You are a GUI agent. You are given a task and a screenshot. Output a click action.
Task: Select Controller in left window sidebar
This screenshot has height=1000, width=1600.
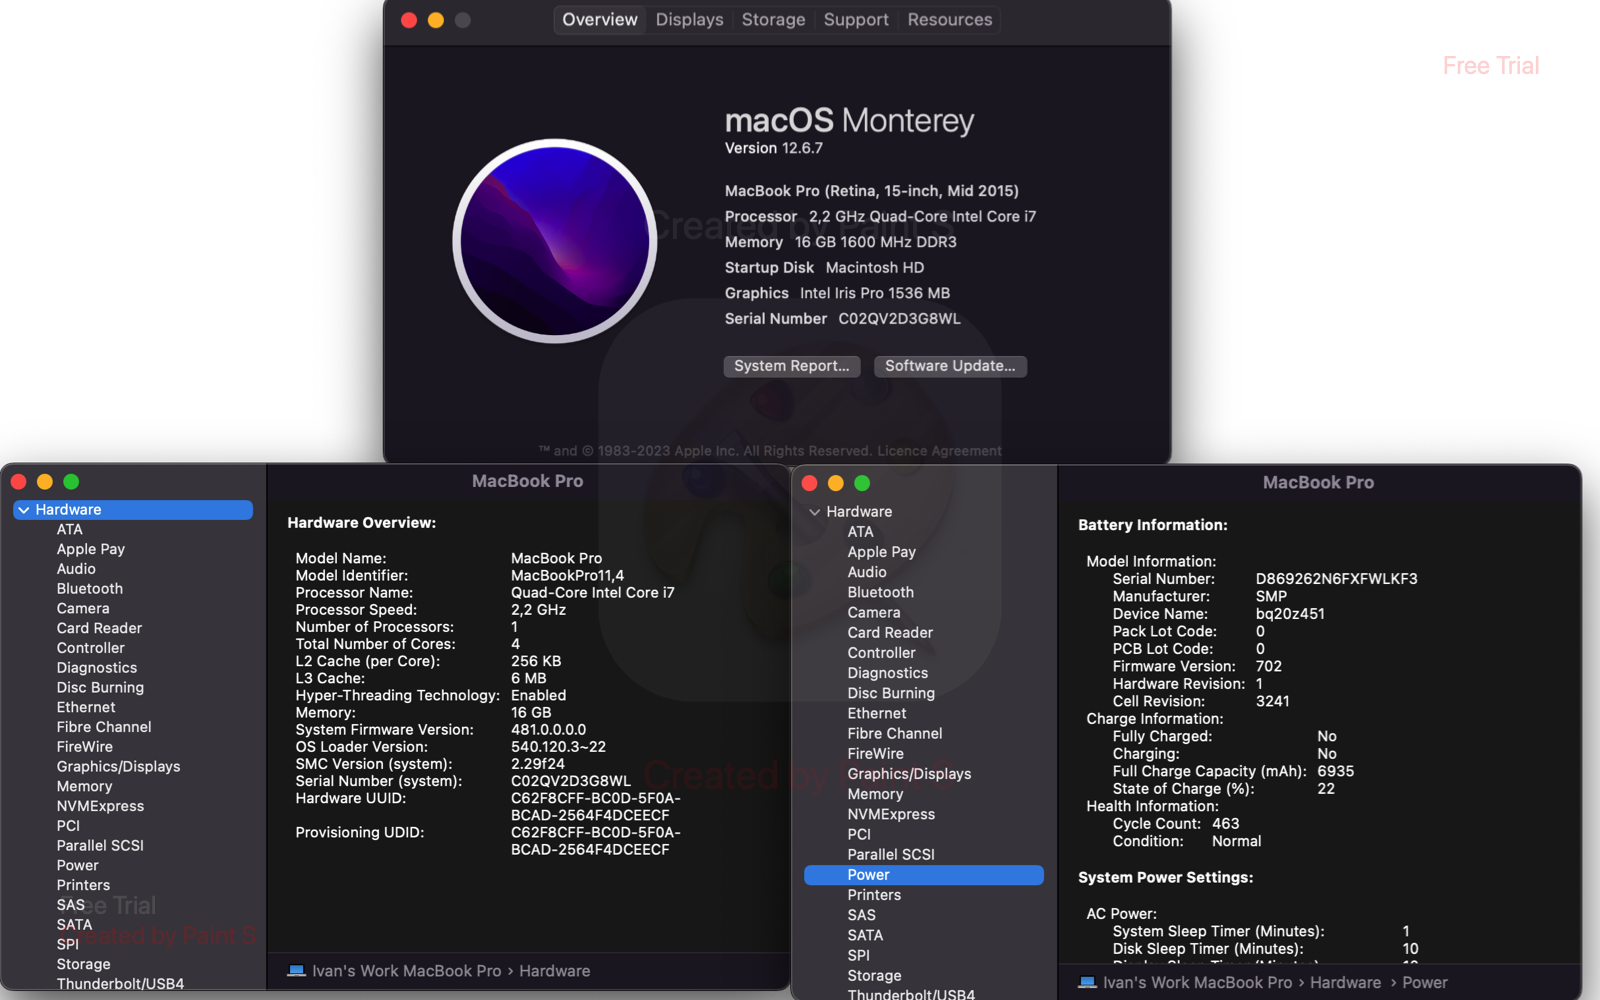coord(91,648)
